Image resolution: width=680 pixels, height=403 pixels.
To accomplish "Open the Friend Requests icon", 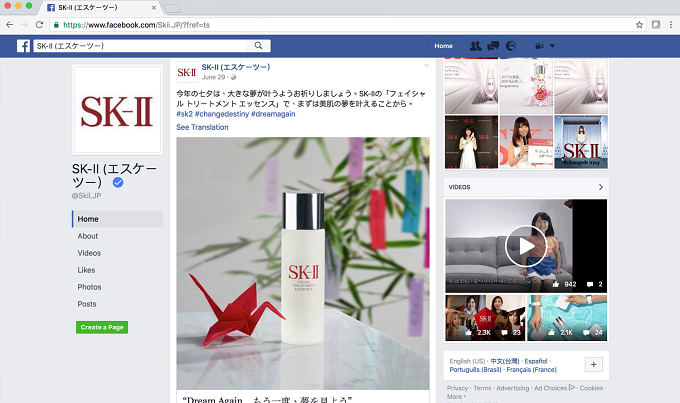I will click(475, 46).
